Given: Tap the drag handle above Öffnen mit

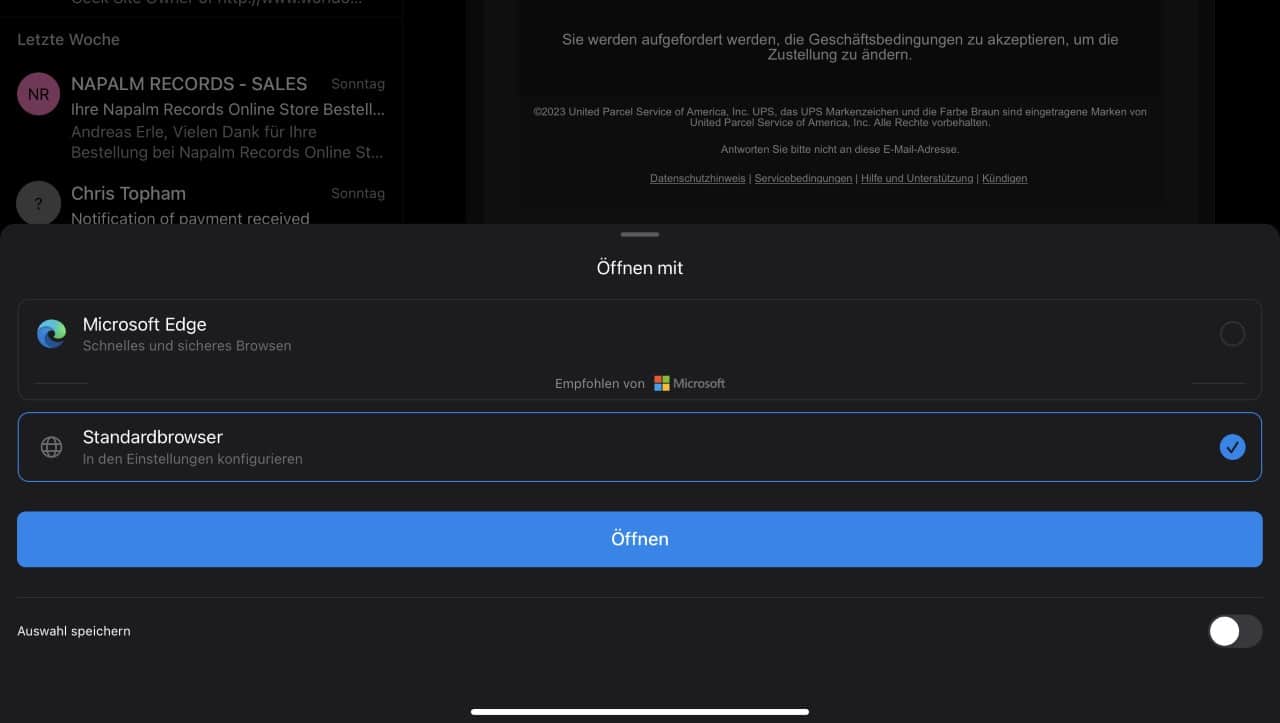Looking at the screenshot, I should click(640, 235).
